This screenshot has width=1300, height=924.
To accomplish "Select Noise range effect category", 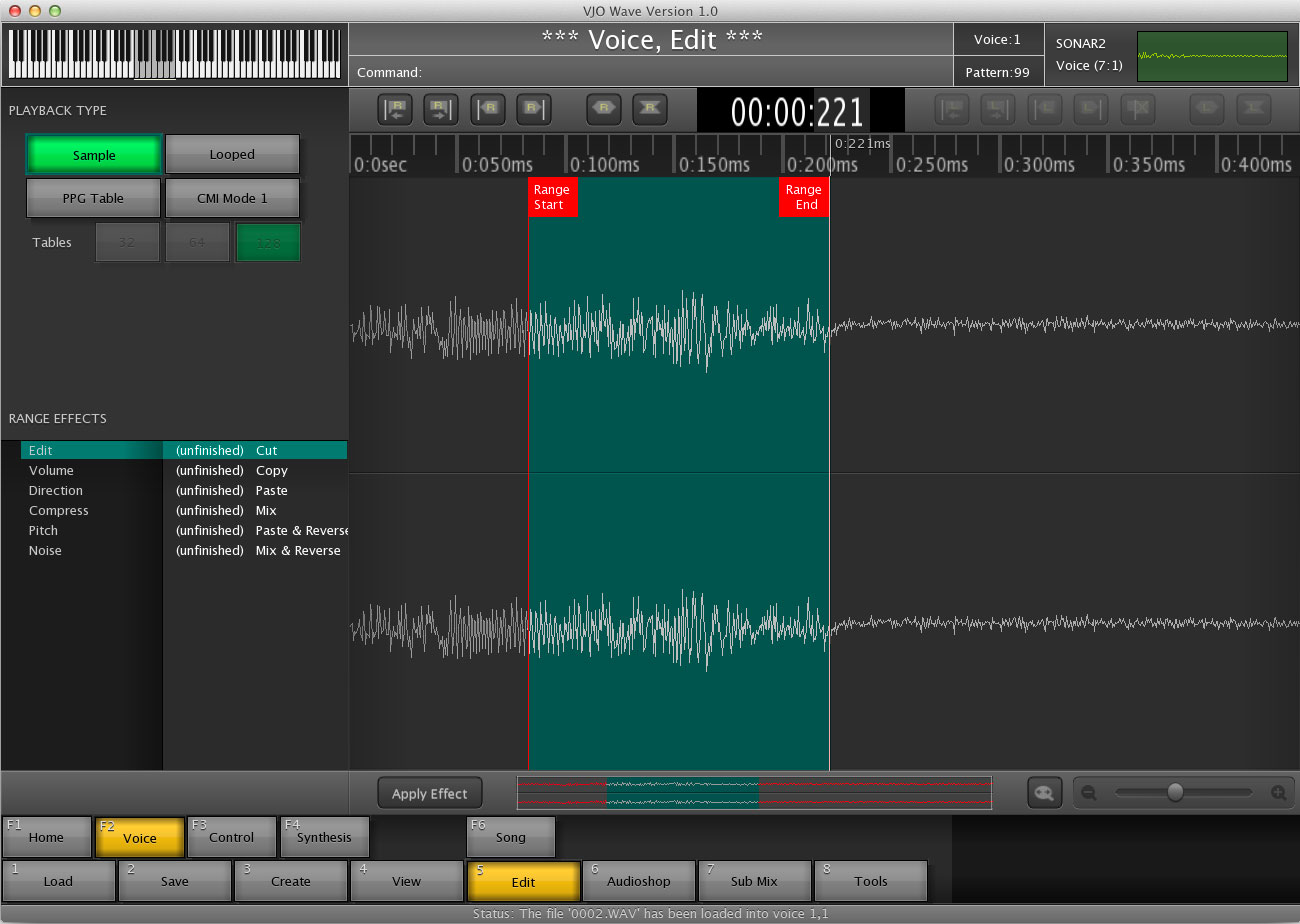I will [x=91, y=550].
